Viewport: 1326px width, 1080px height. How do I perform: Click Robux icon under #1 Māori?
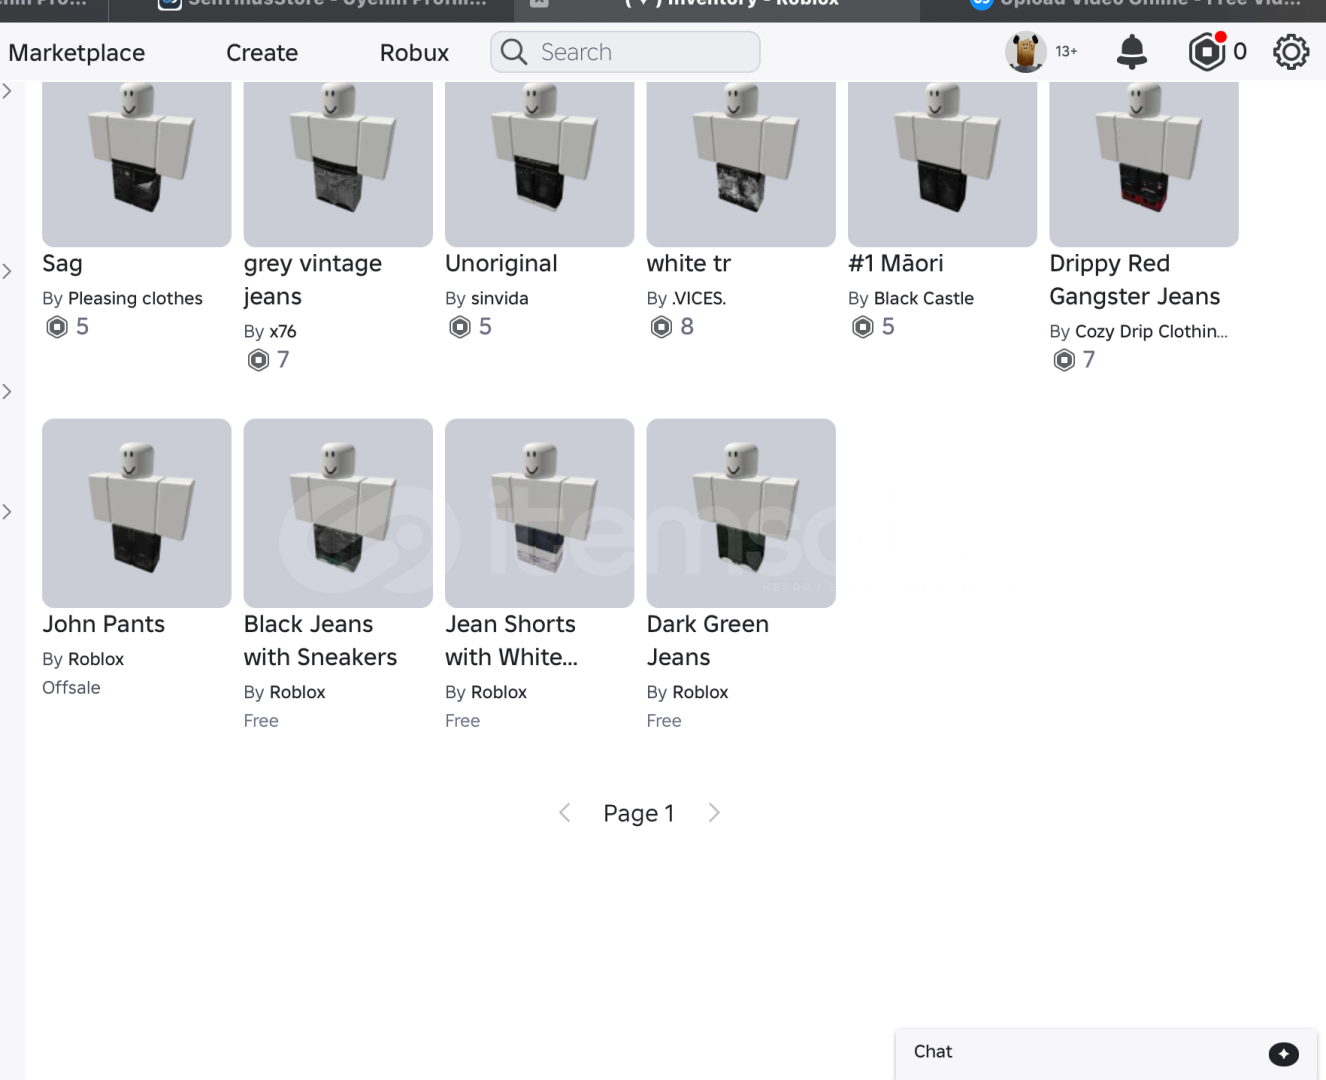(x=863, y=327)
